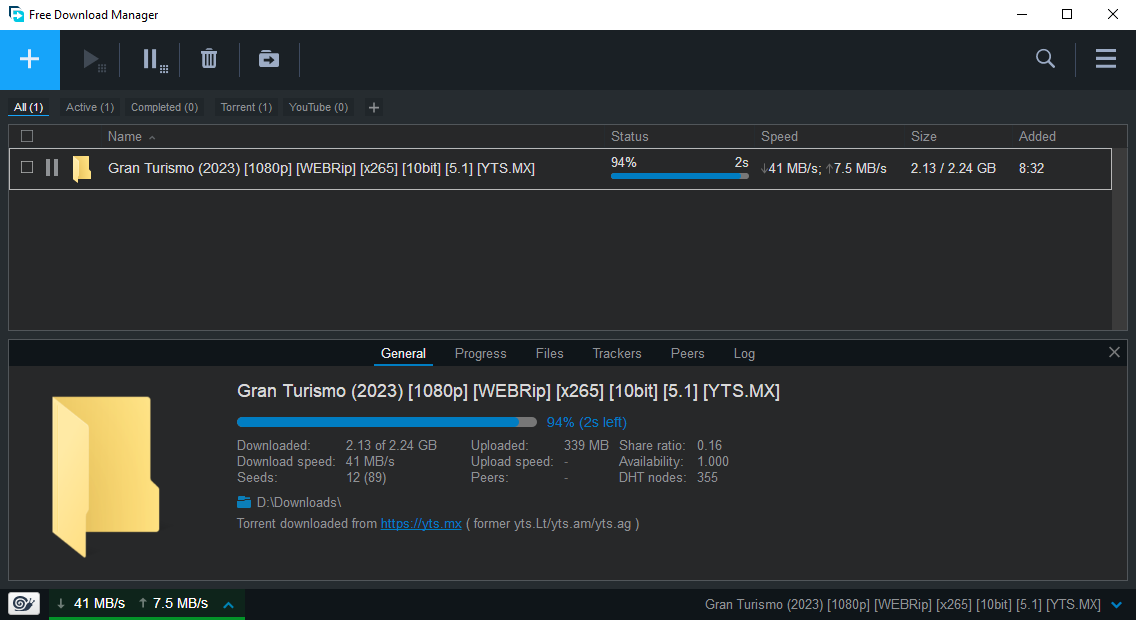The image size is (1136, 620).
Task: Pause the Gran Turismo download row
Action: (x=52, y=168)
